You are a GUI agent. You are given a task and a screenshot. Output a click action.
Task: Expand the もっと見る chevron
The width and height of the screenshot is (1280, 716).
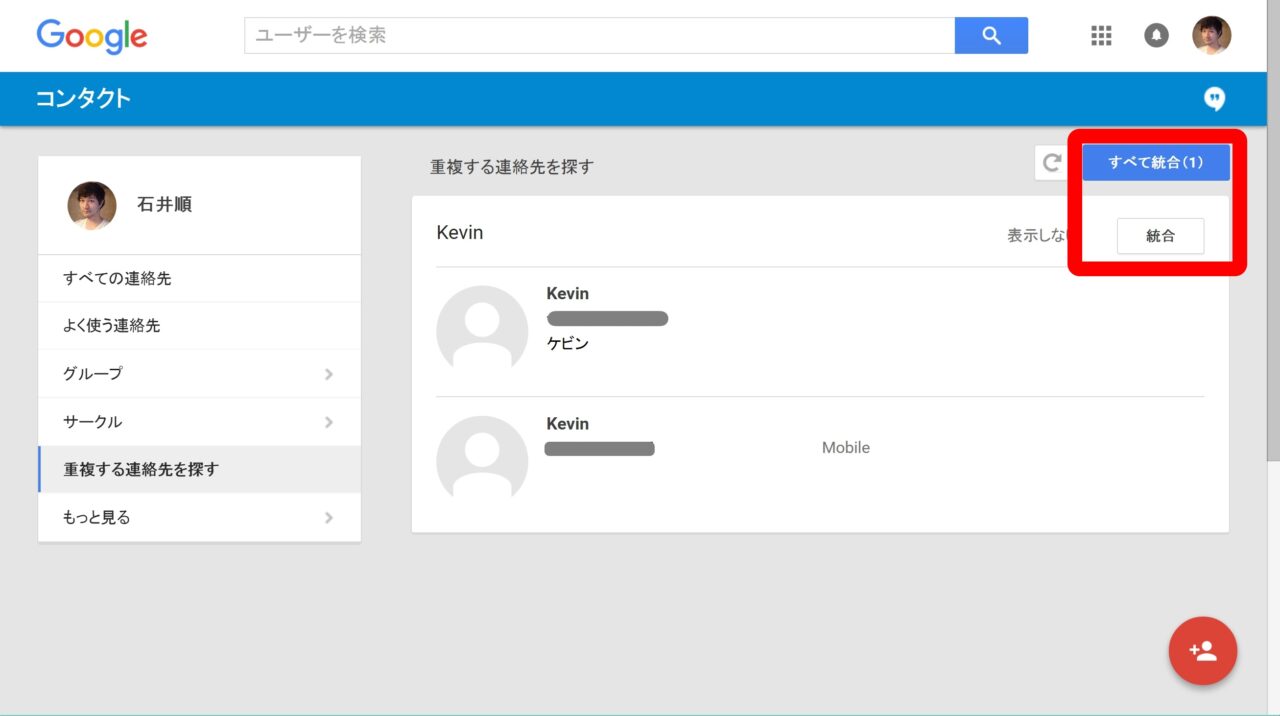coord(328,518)
